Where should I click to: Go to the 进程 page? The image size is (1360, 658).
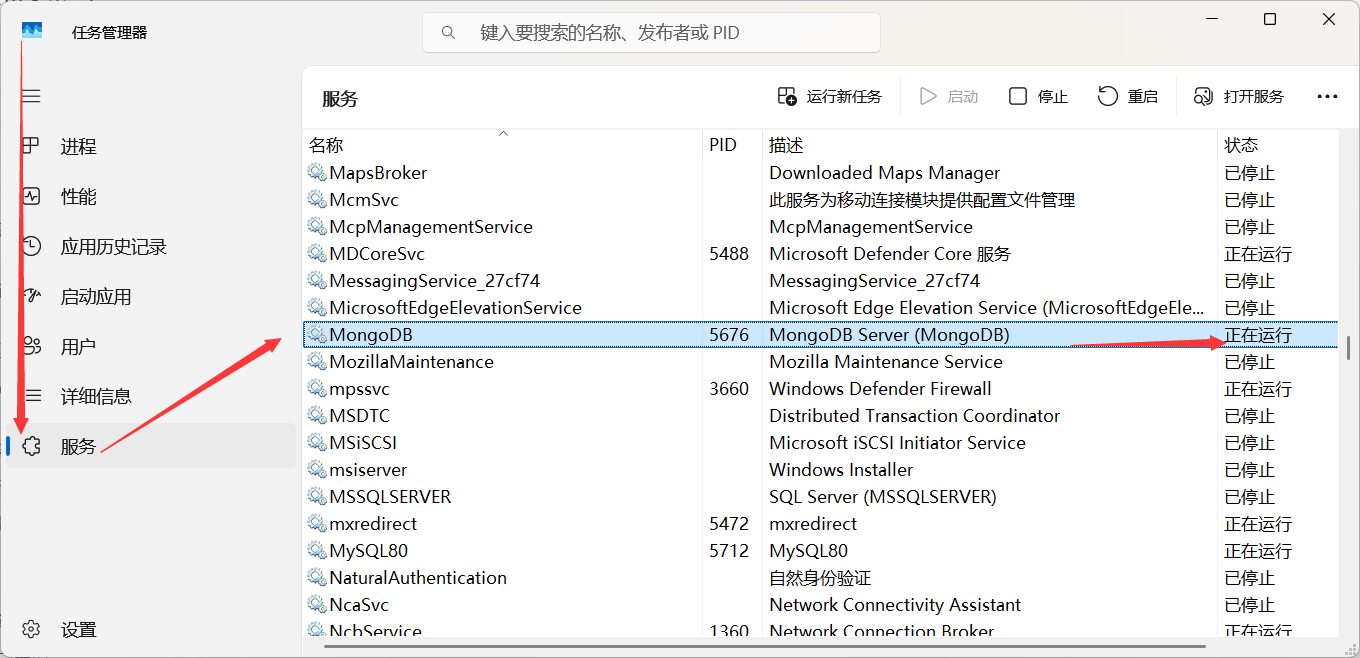(x=150, y=147)
